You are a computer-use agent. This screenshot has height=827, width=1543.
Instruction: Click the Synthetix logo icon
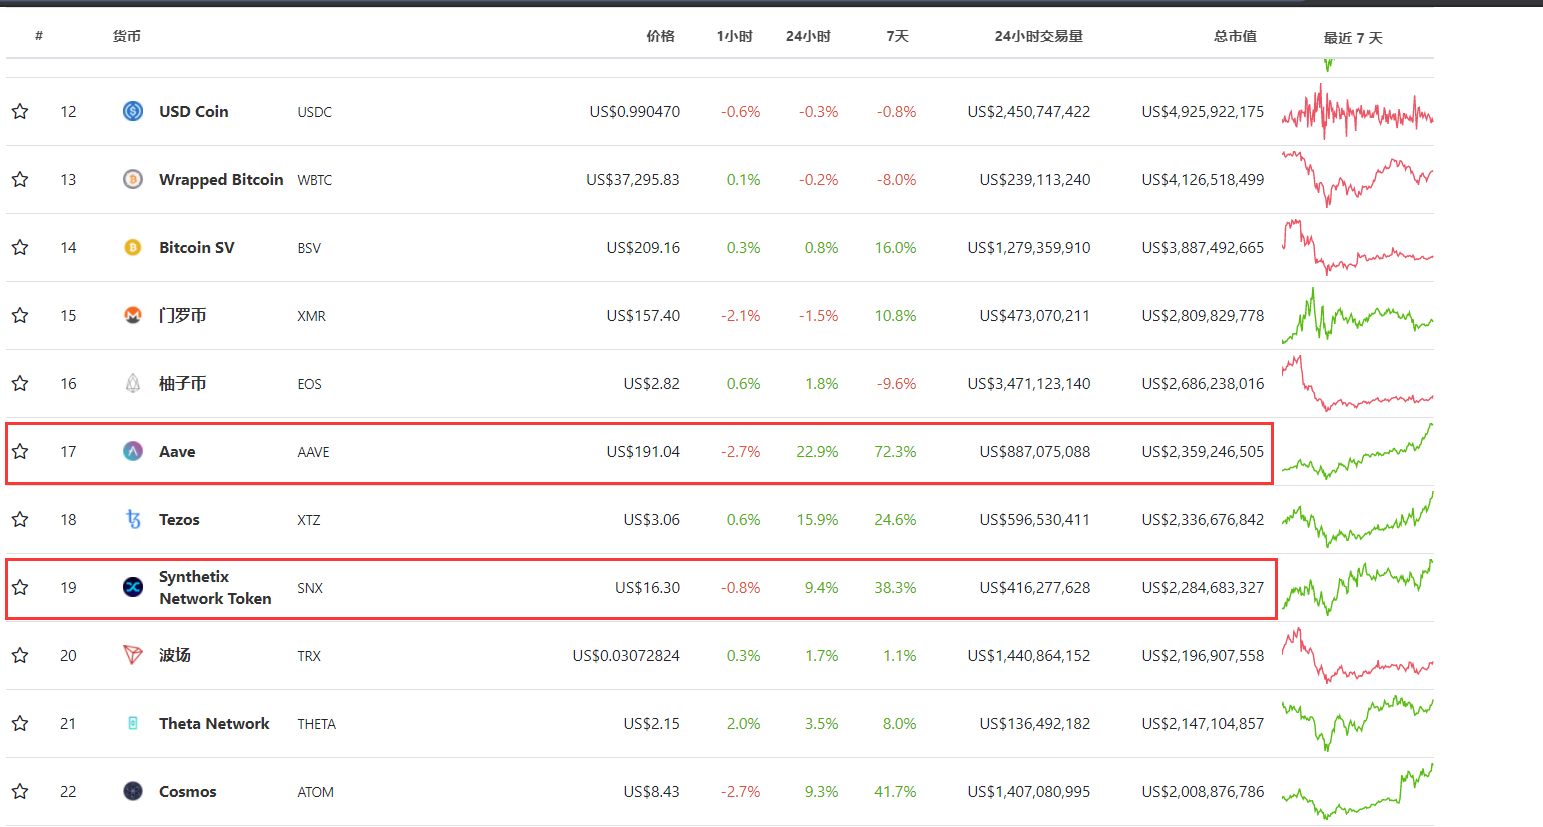133,587
